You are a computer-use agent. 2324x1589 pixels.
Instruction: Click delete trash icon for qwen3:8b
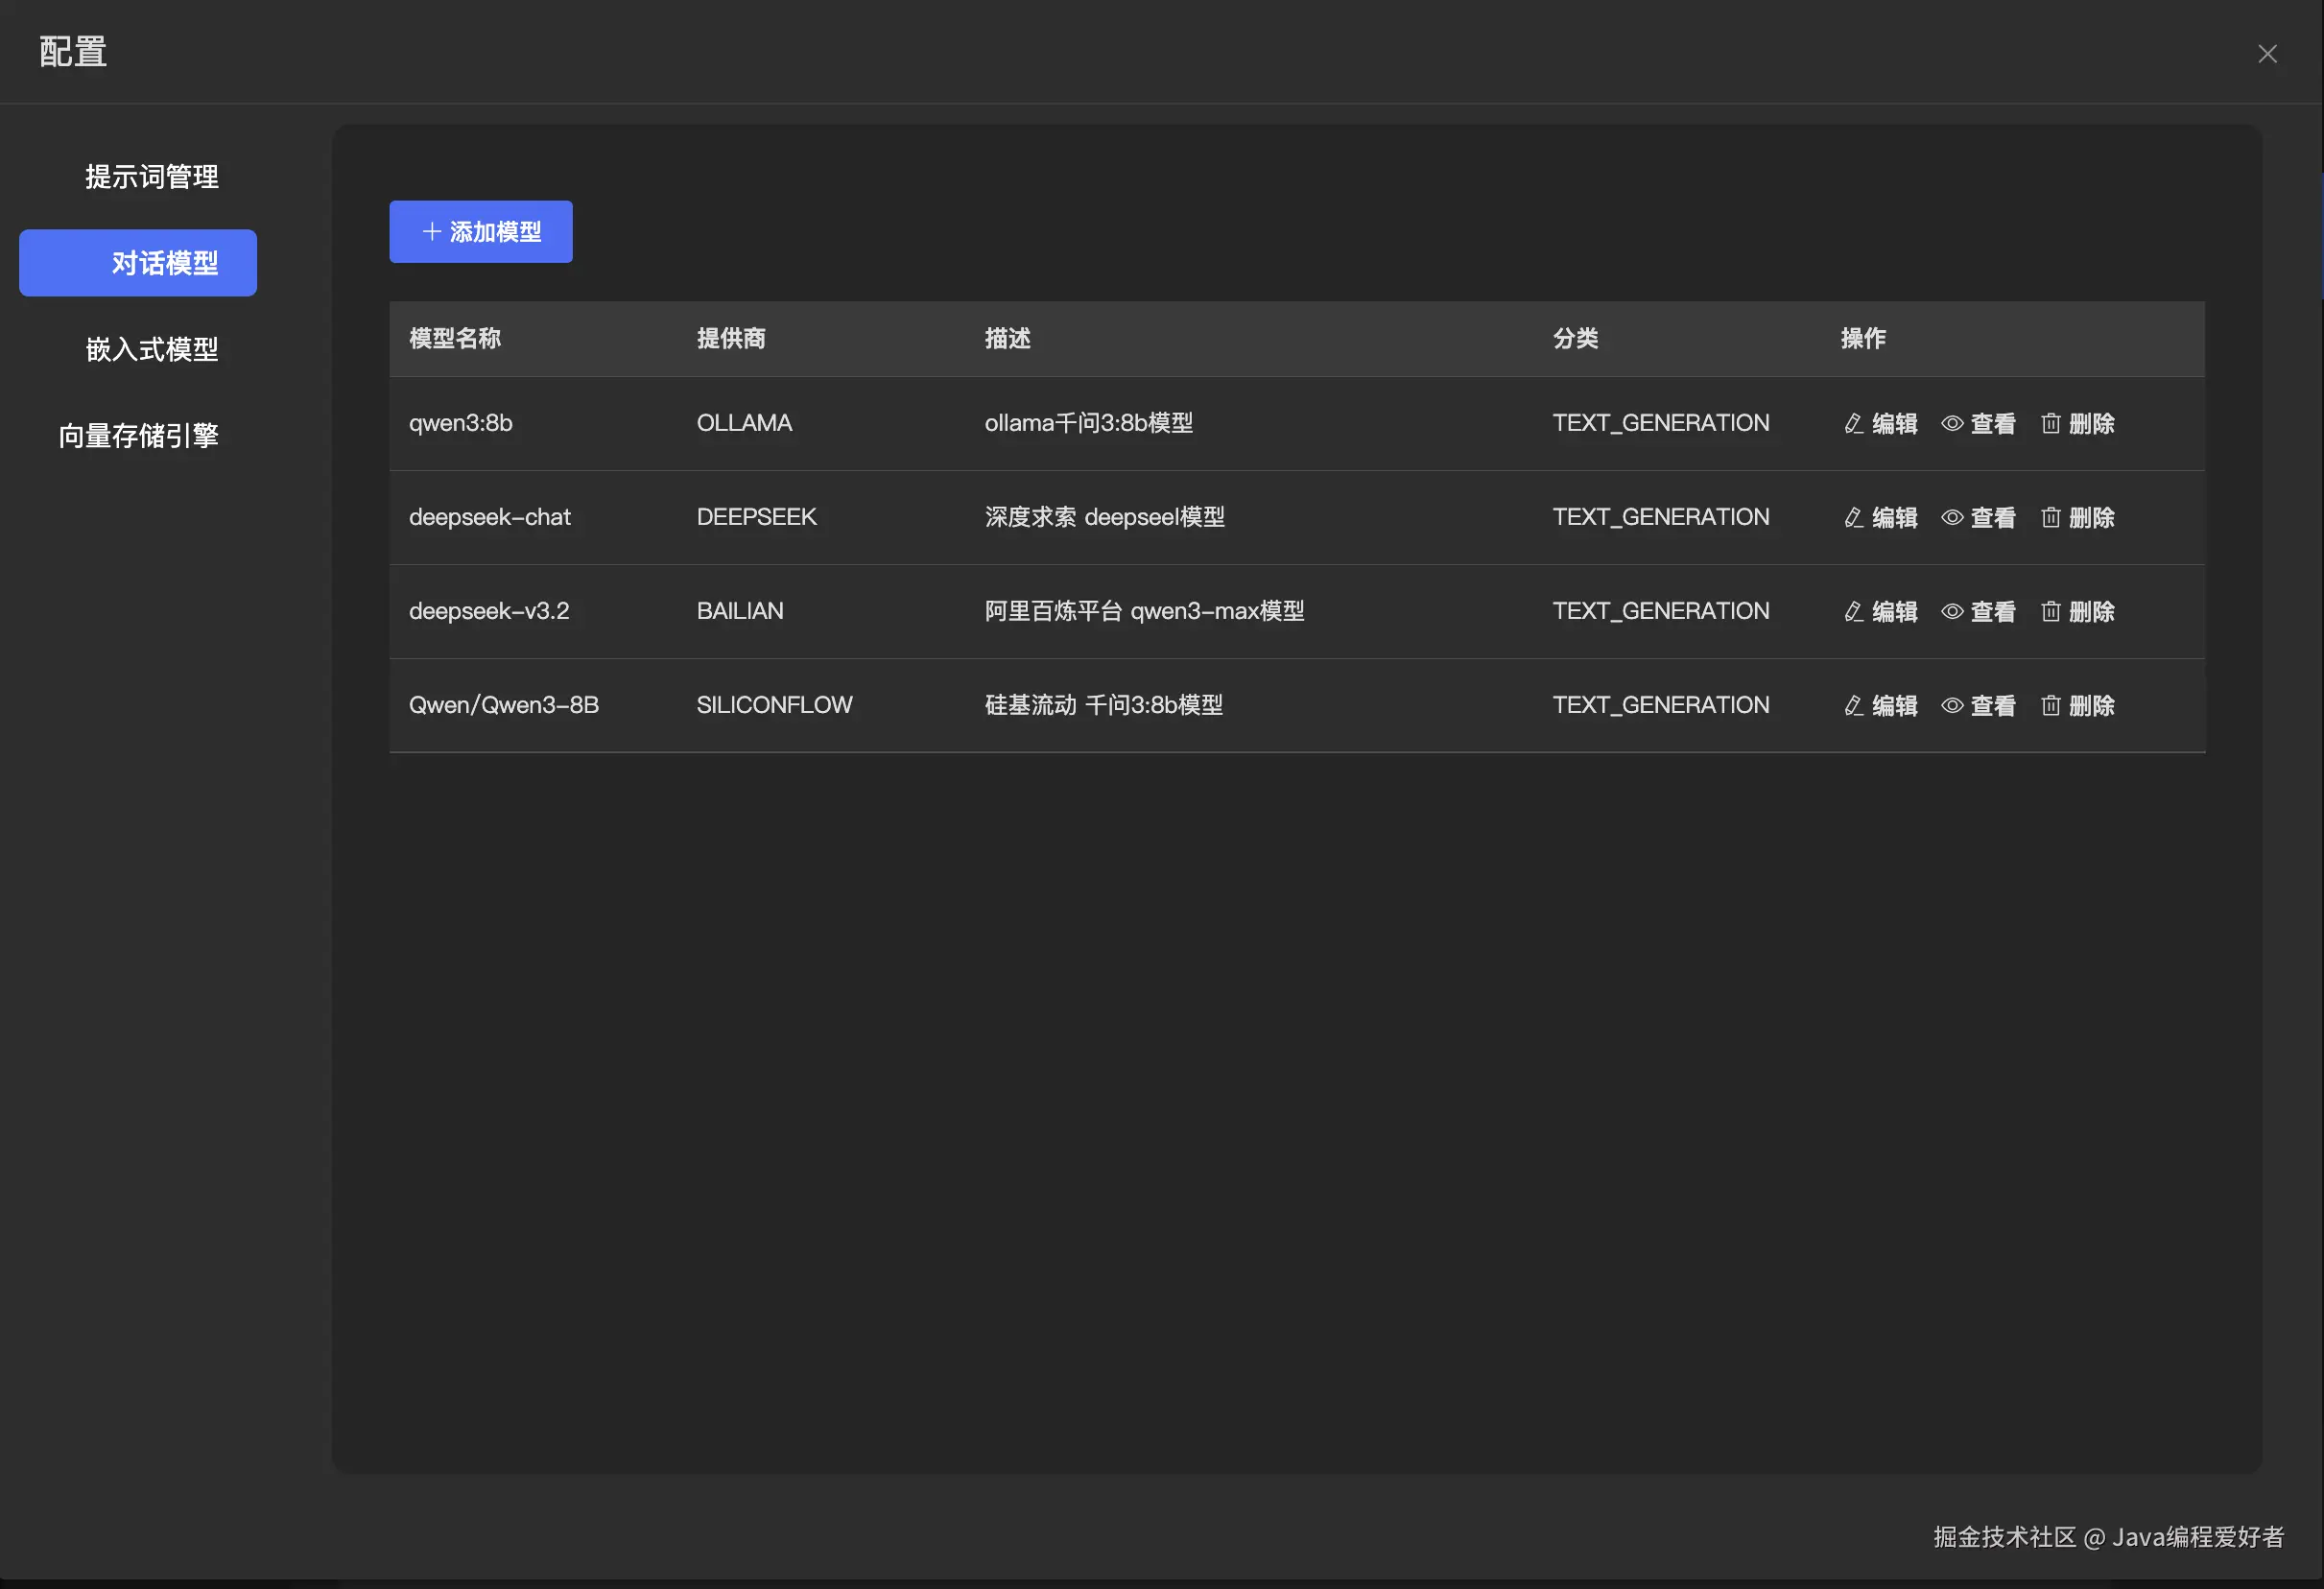coord(2050,424)
